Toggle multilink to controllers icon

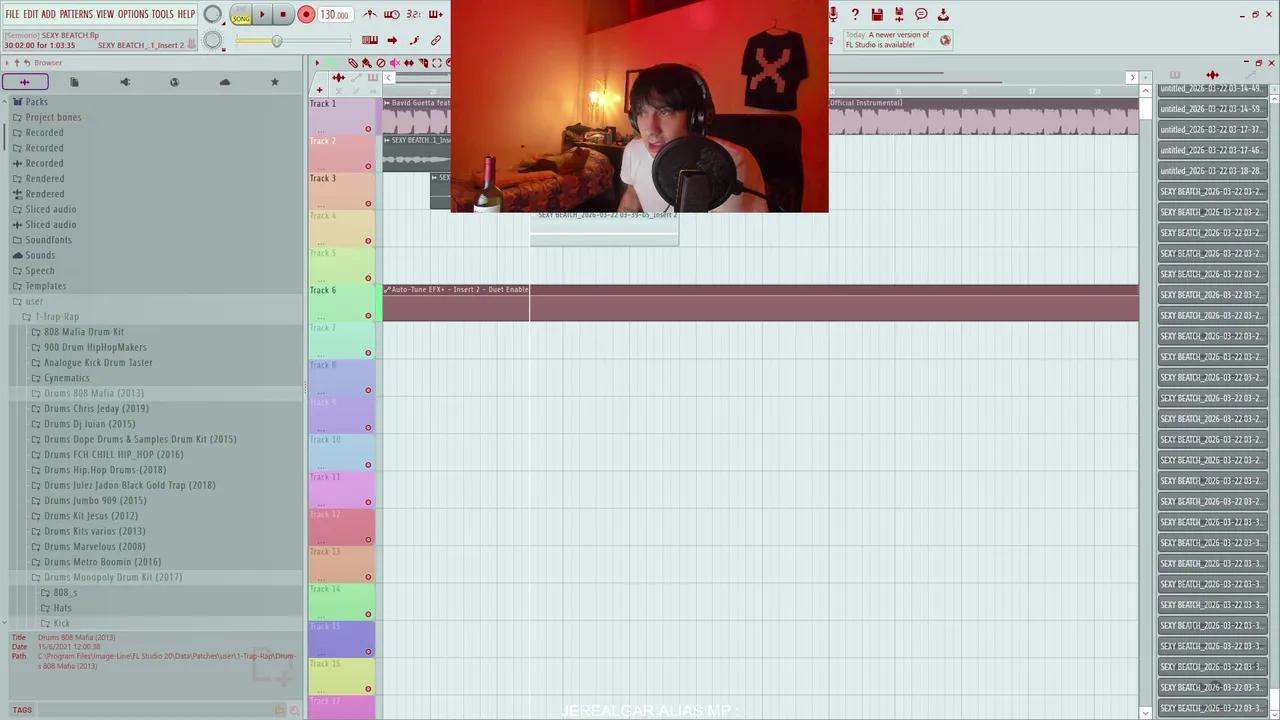pos(436,40)
